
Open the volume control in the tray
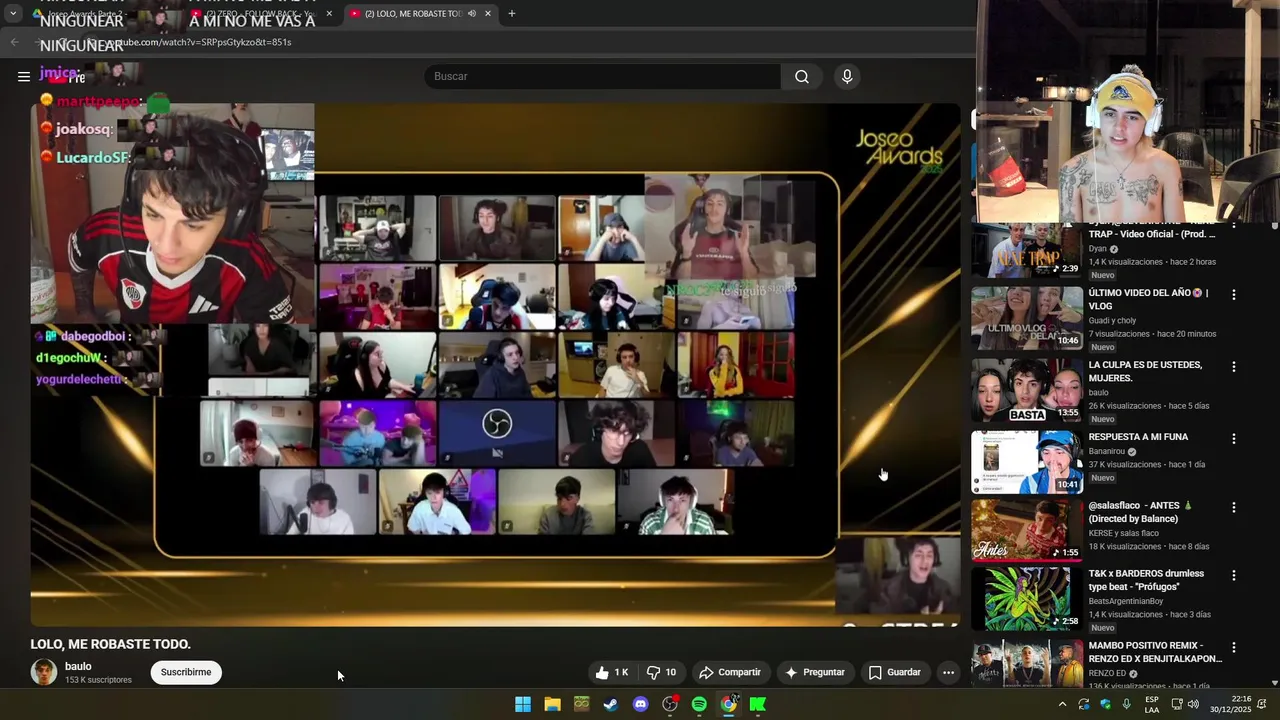1193,704
